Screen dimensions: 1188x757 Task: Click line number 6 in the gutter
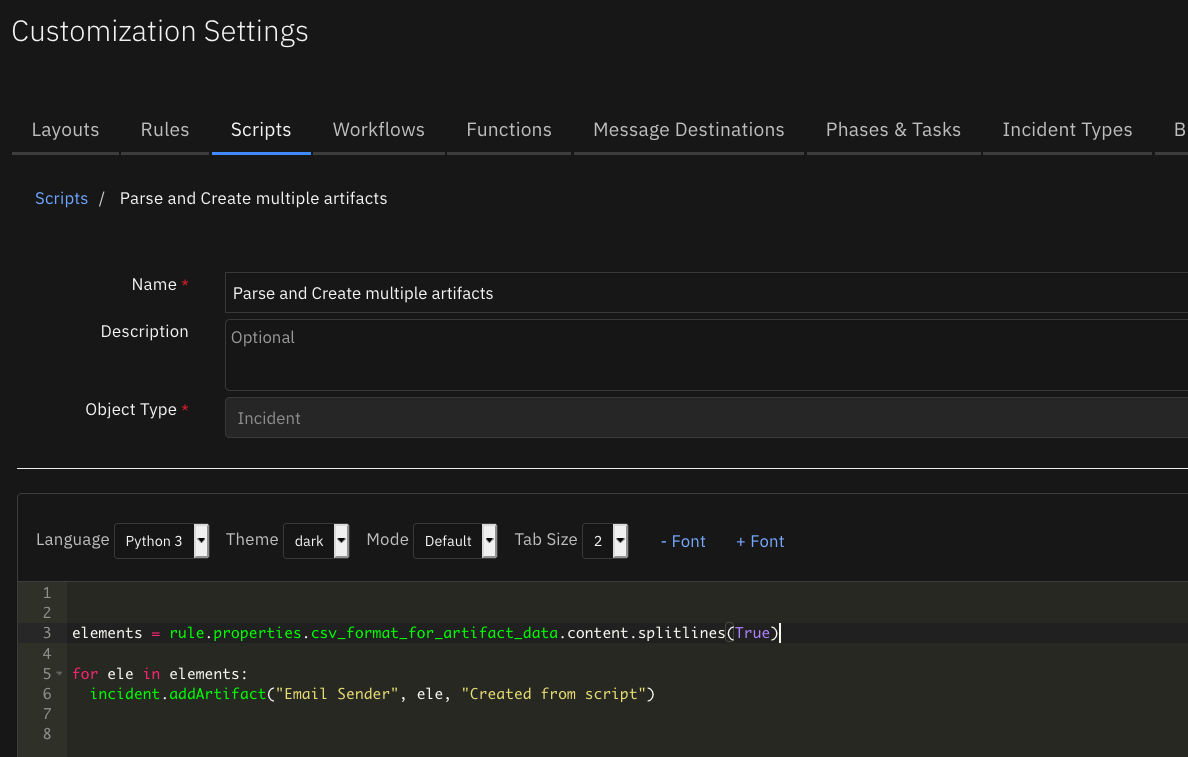(47, 693)
